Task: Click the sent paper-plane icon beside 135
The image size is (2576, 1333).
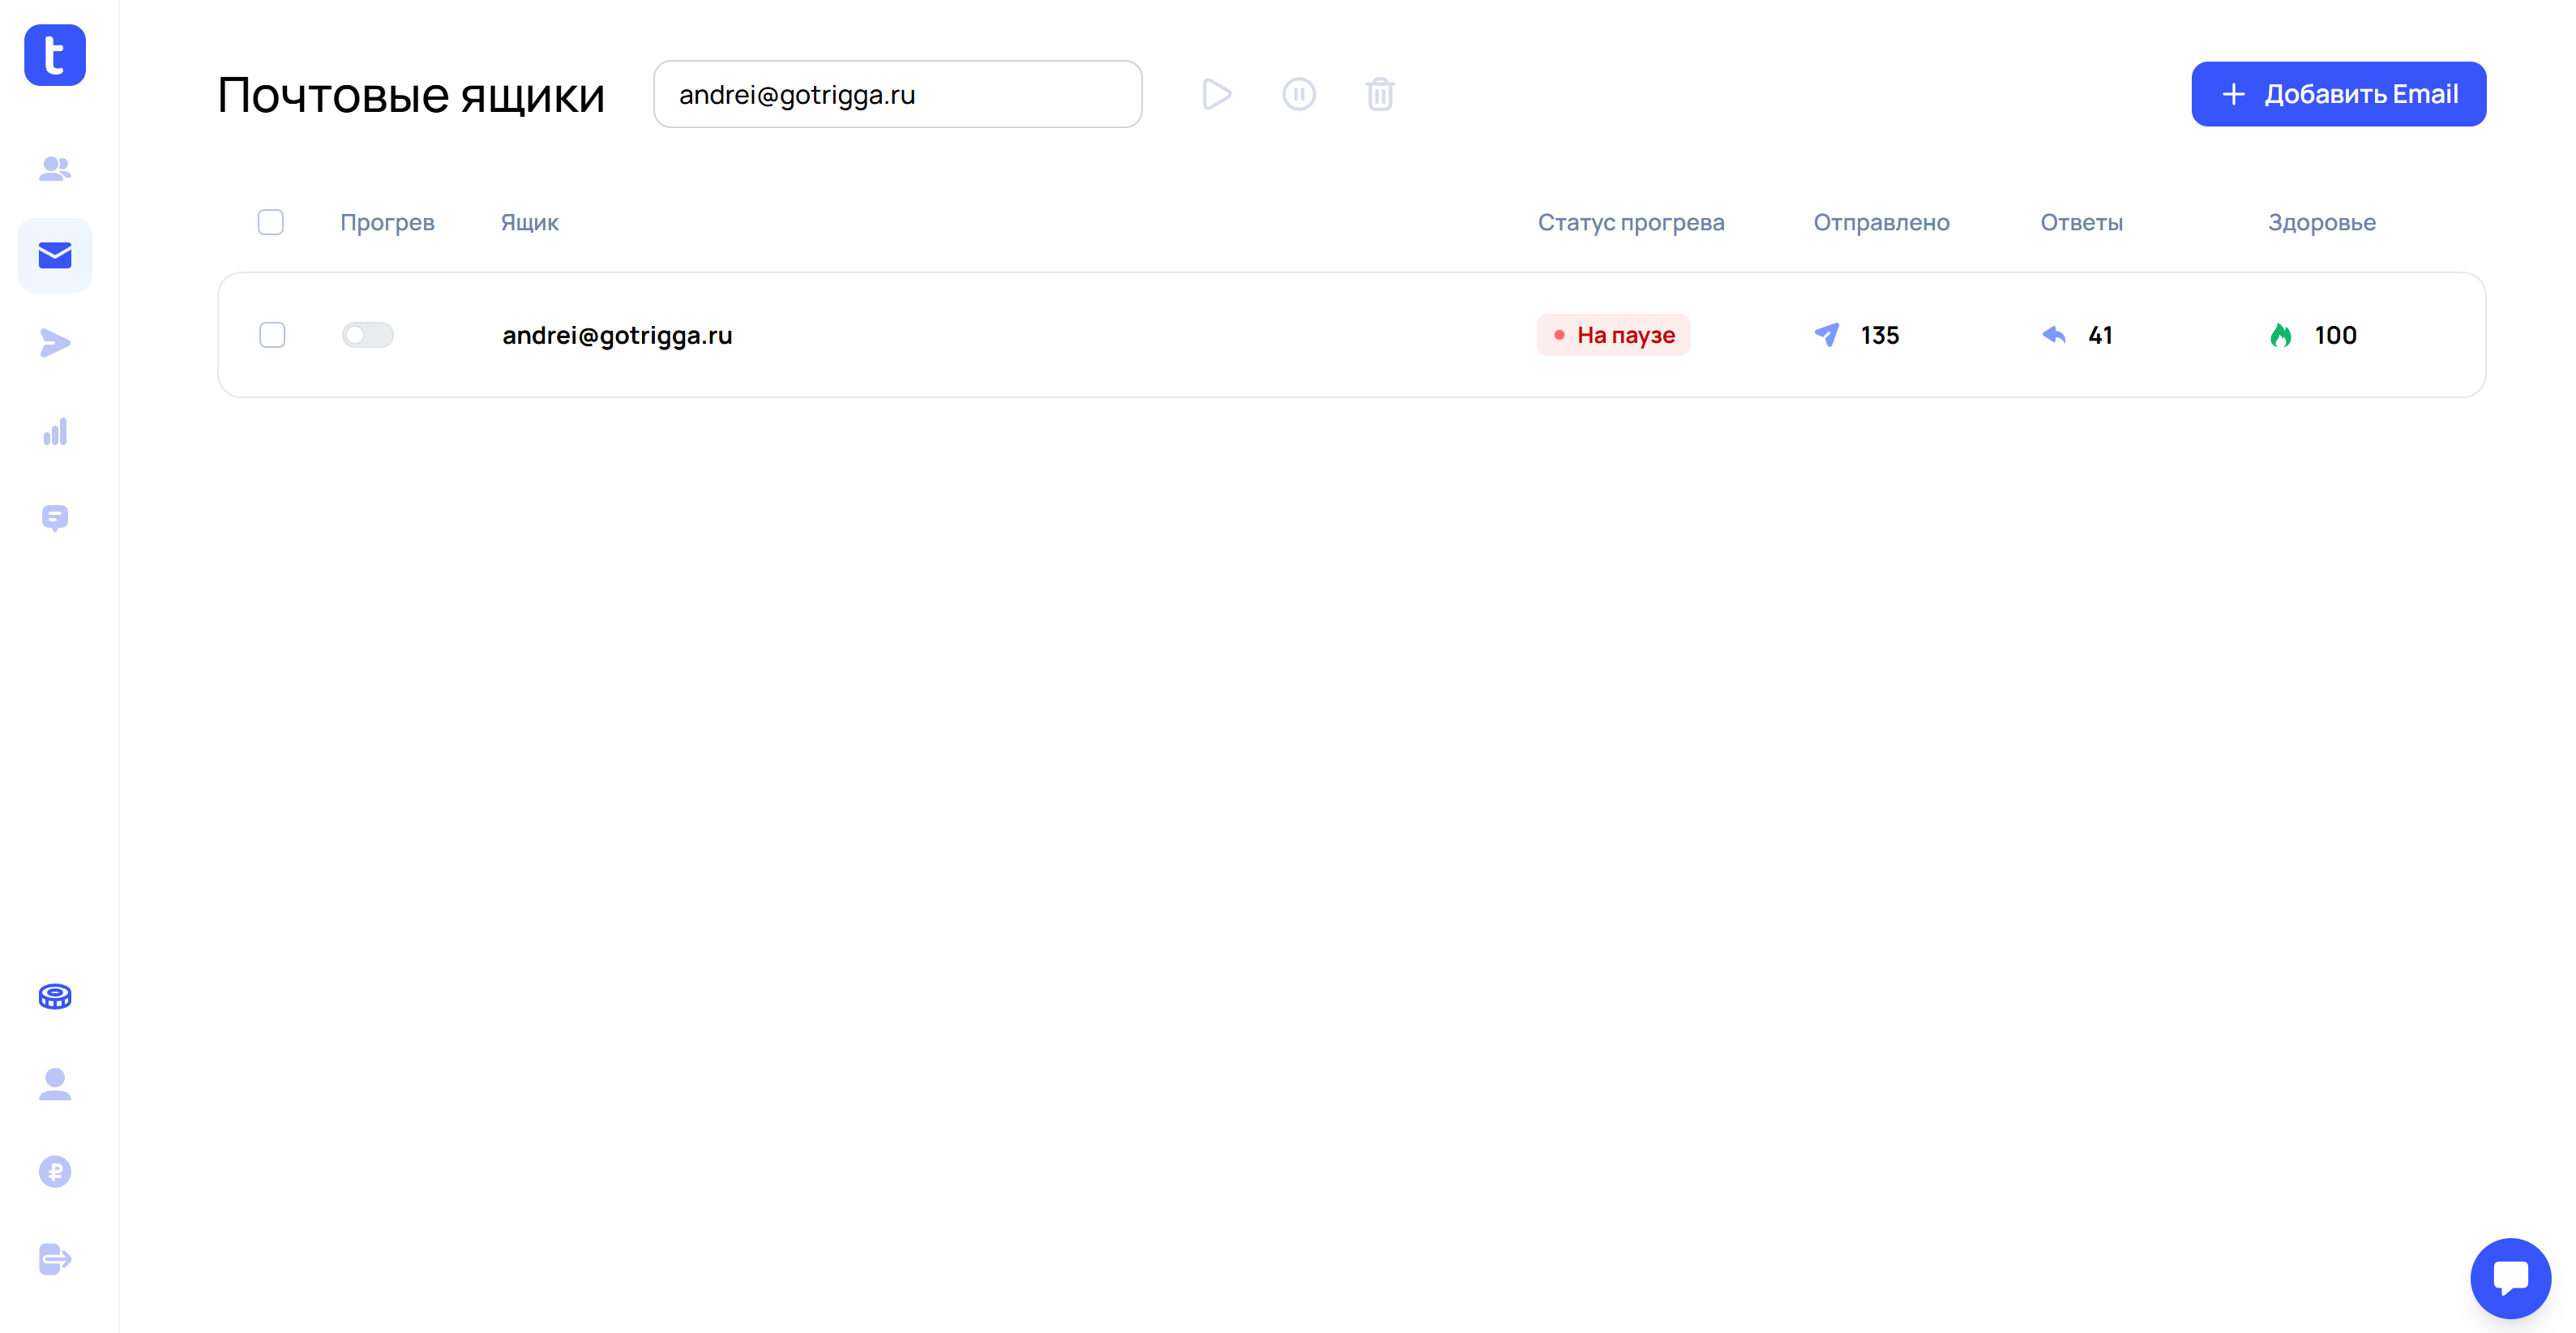Action: (1827, 335)
